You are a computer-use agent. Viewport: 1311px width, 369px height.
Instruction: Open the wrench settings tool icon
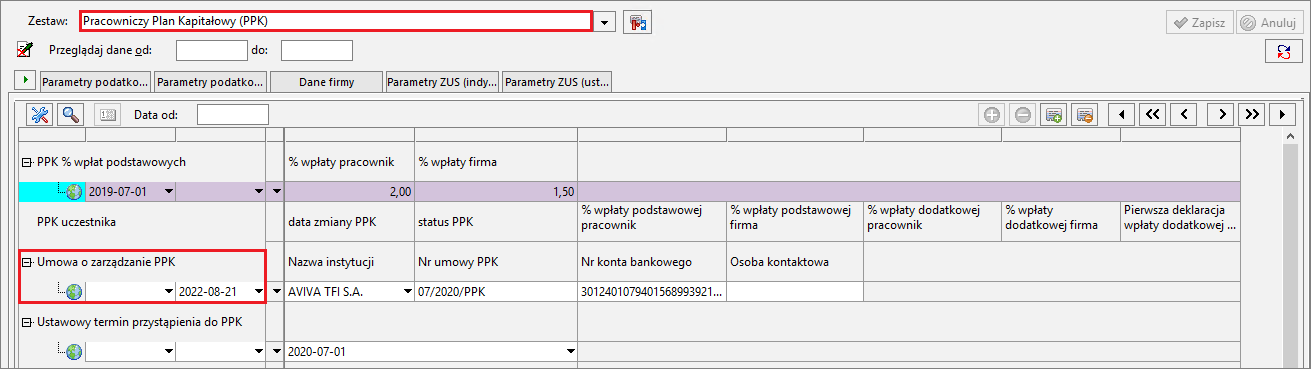click(41, 114)
